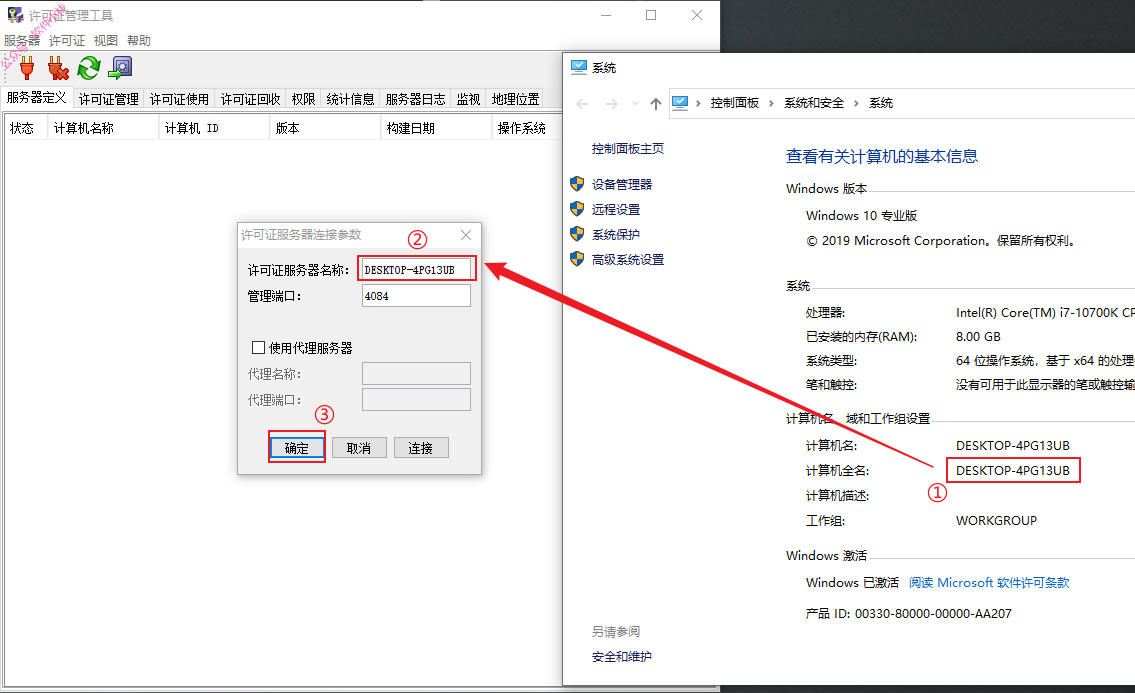Click 系统 at the end of the breadcrumb path
Viewport: 1135px width, 693px height.
click(881, 104)
